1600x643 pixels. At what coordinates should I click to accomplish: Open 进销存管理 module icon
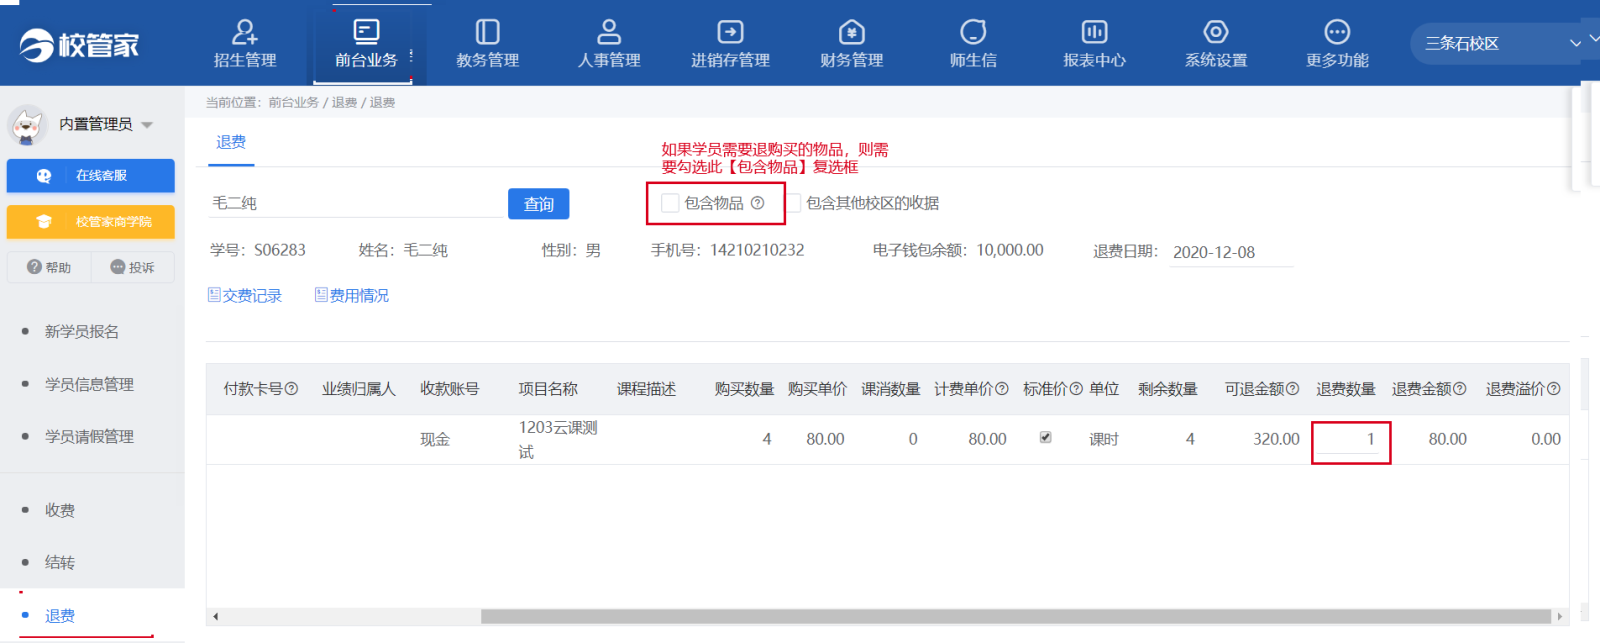tap(730, 32)
